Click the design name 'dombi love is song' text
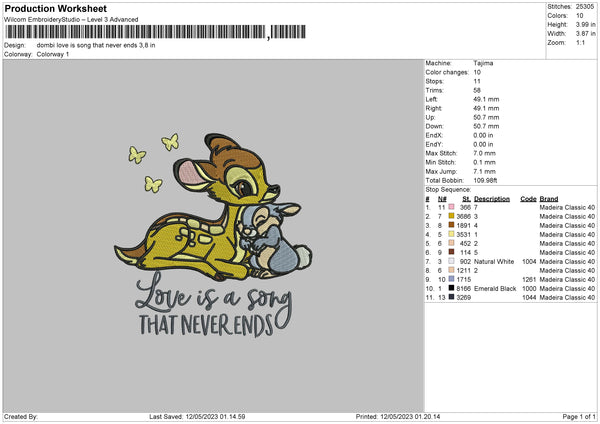 tap(96, 45)
